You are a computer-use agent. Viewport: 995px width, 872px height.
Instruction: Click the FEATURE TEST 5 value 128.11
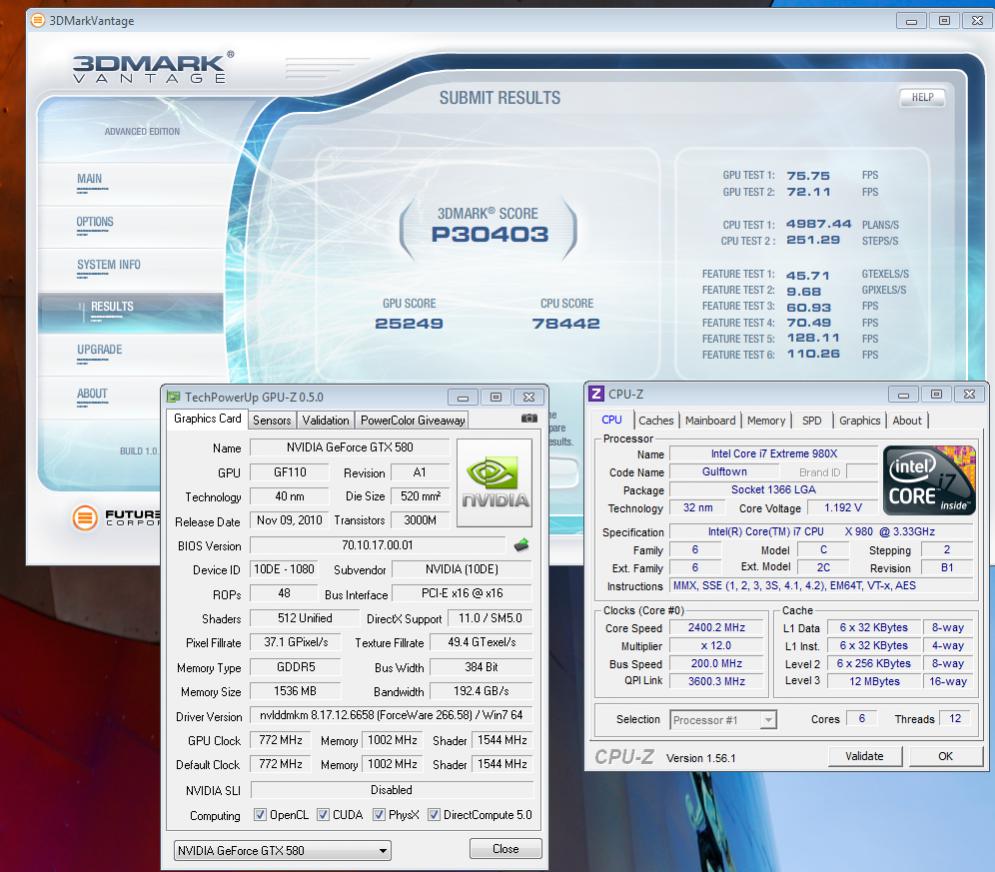(x=813, y=338)
